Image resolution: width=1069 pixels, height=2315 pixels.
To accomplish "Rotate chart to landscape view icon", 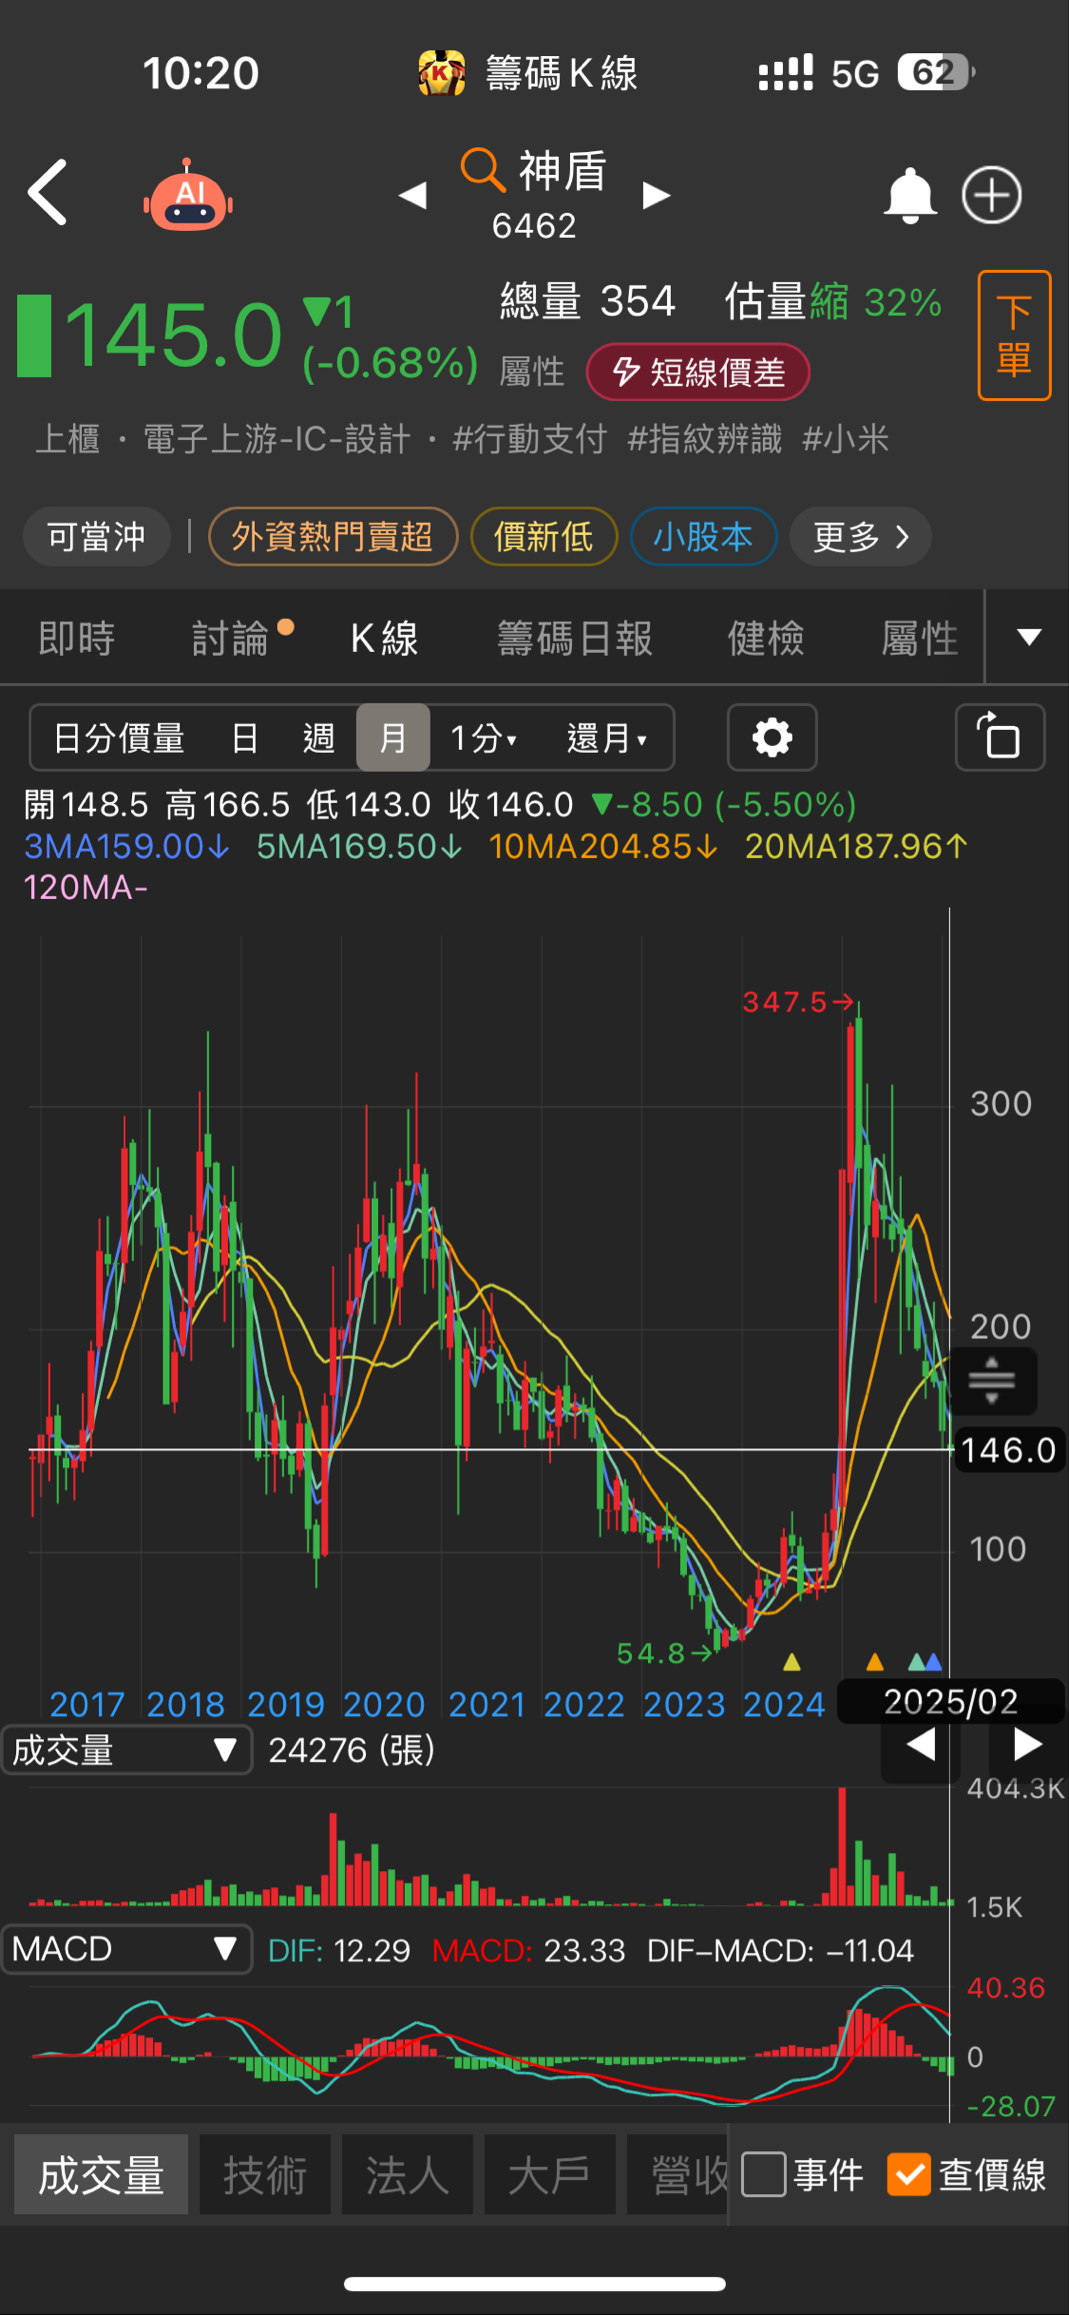I will 1000,738.
